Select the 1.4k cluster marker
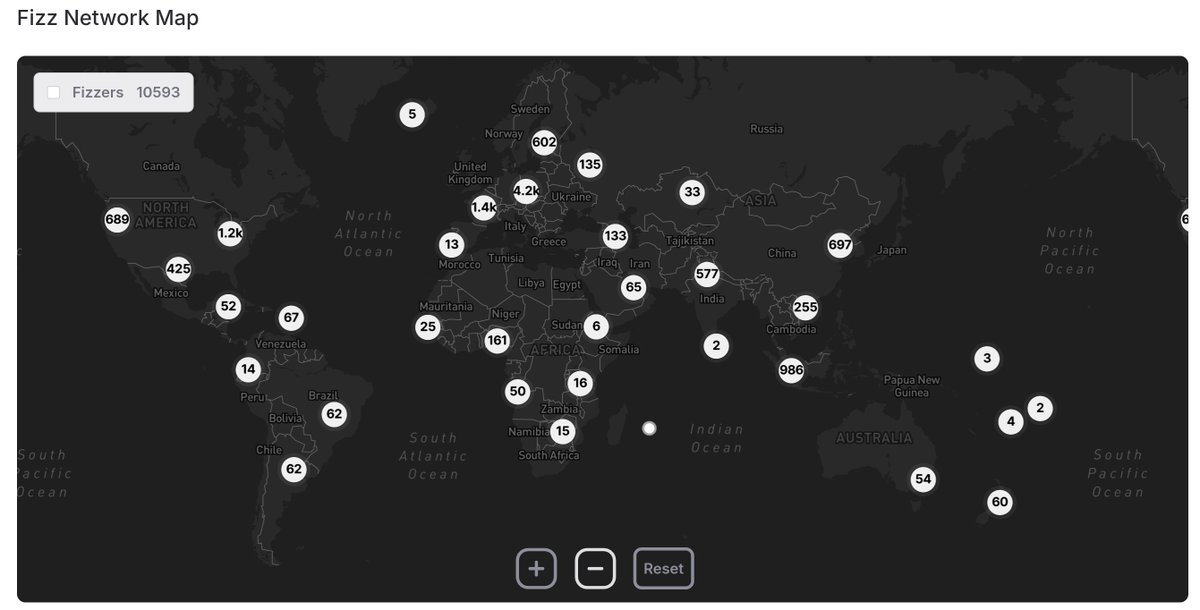 (484, 207)
